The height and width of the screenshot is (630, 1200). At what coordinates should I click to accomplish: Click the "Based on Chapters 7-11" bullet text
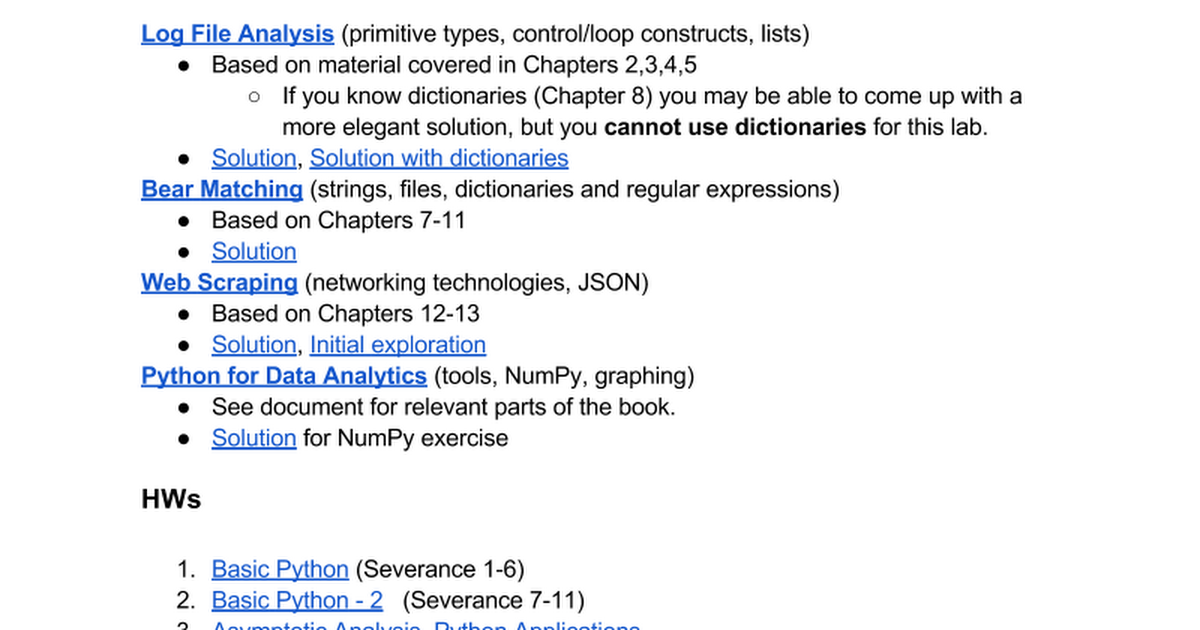click(338, 220)
